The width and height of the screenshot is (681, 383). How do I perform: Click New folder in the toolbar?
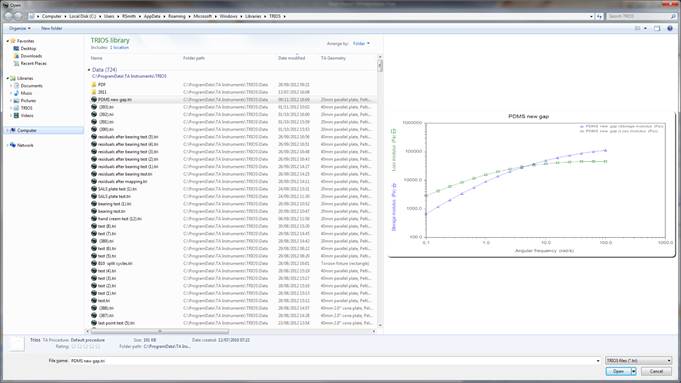click(x=52, y=28)
